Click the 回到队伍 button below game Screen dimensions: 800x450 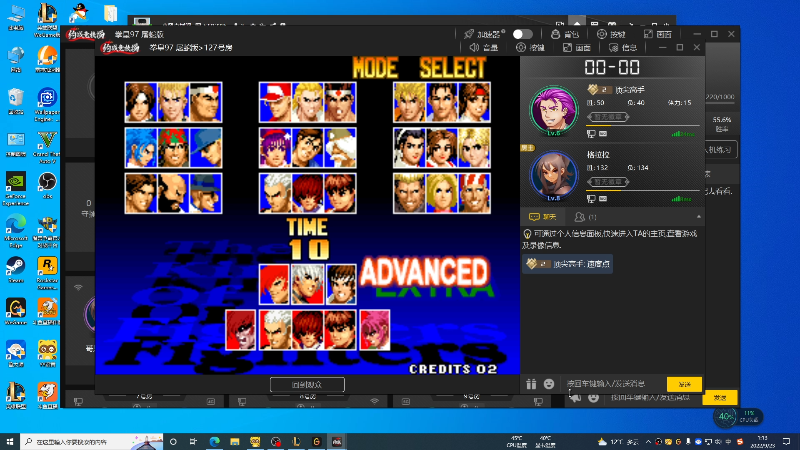307,384
